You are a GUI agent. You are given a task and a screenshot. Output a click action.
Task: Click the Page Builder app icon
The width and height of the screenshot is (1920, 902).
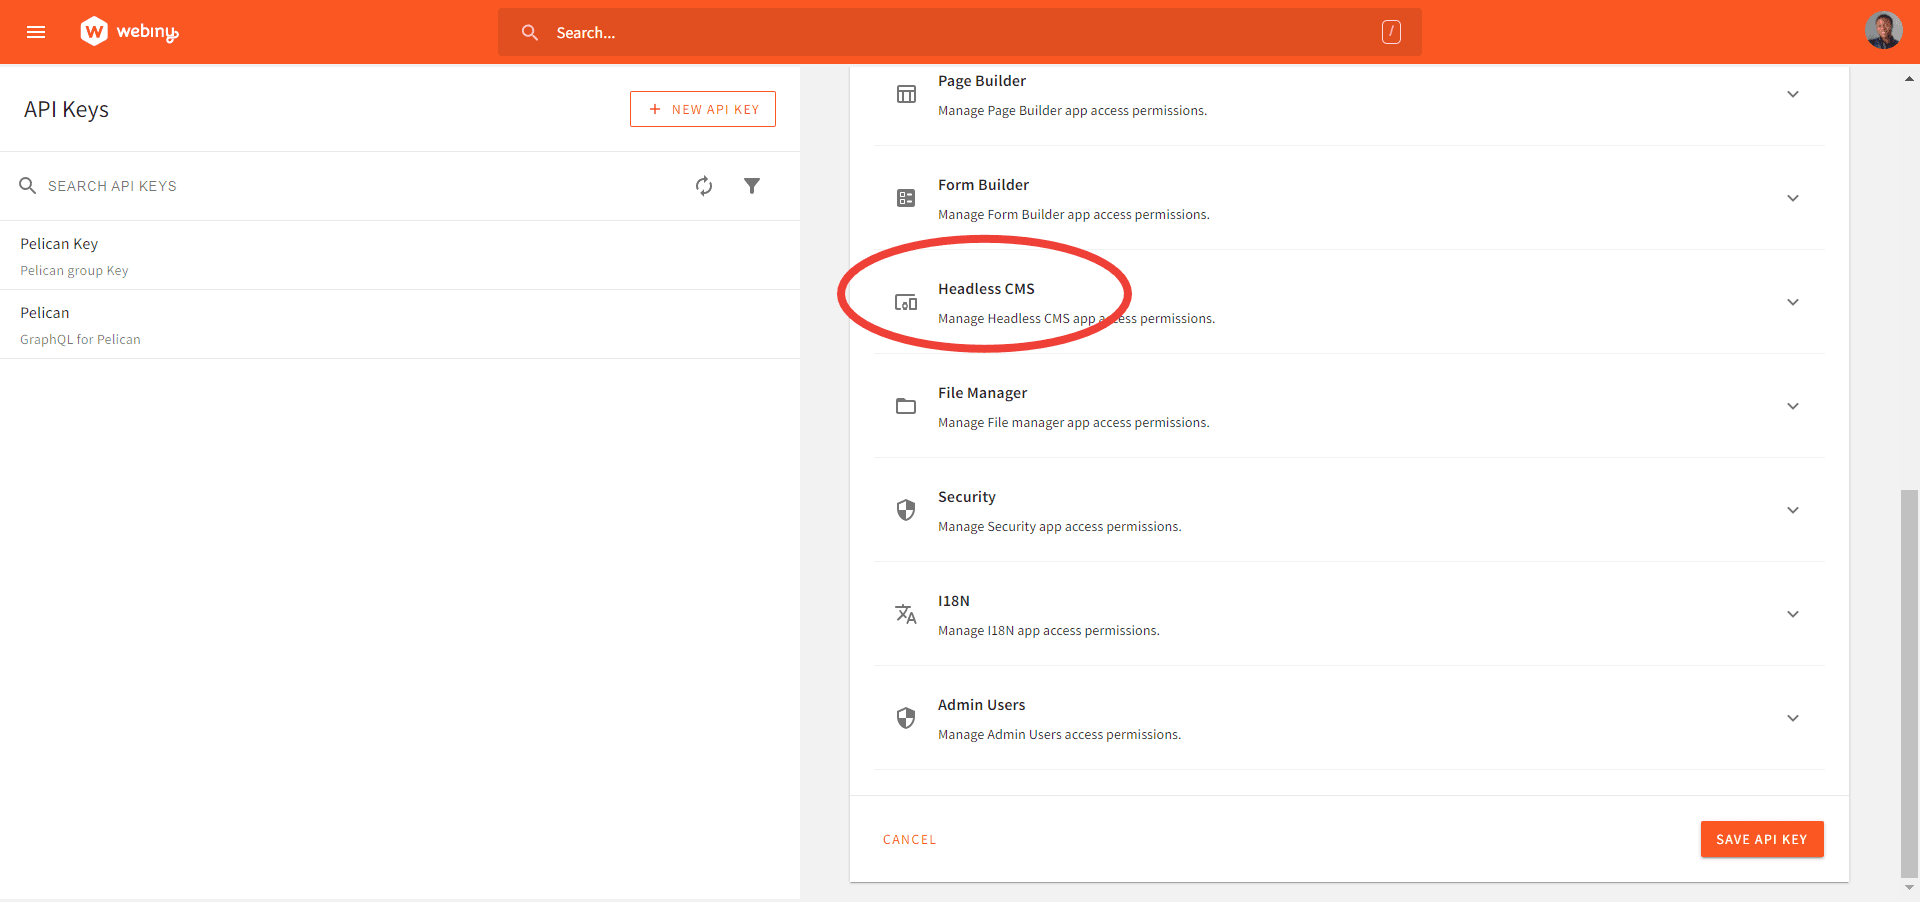(x=906, y=93)
